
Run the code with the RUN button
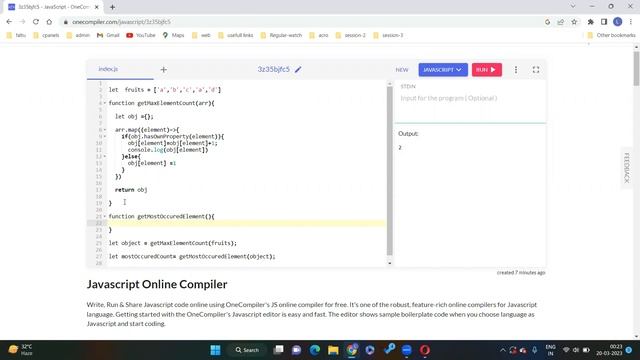click(487, 70)
